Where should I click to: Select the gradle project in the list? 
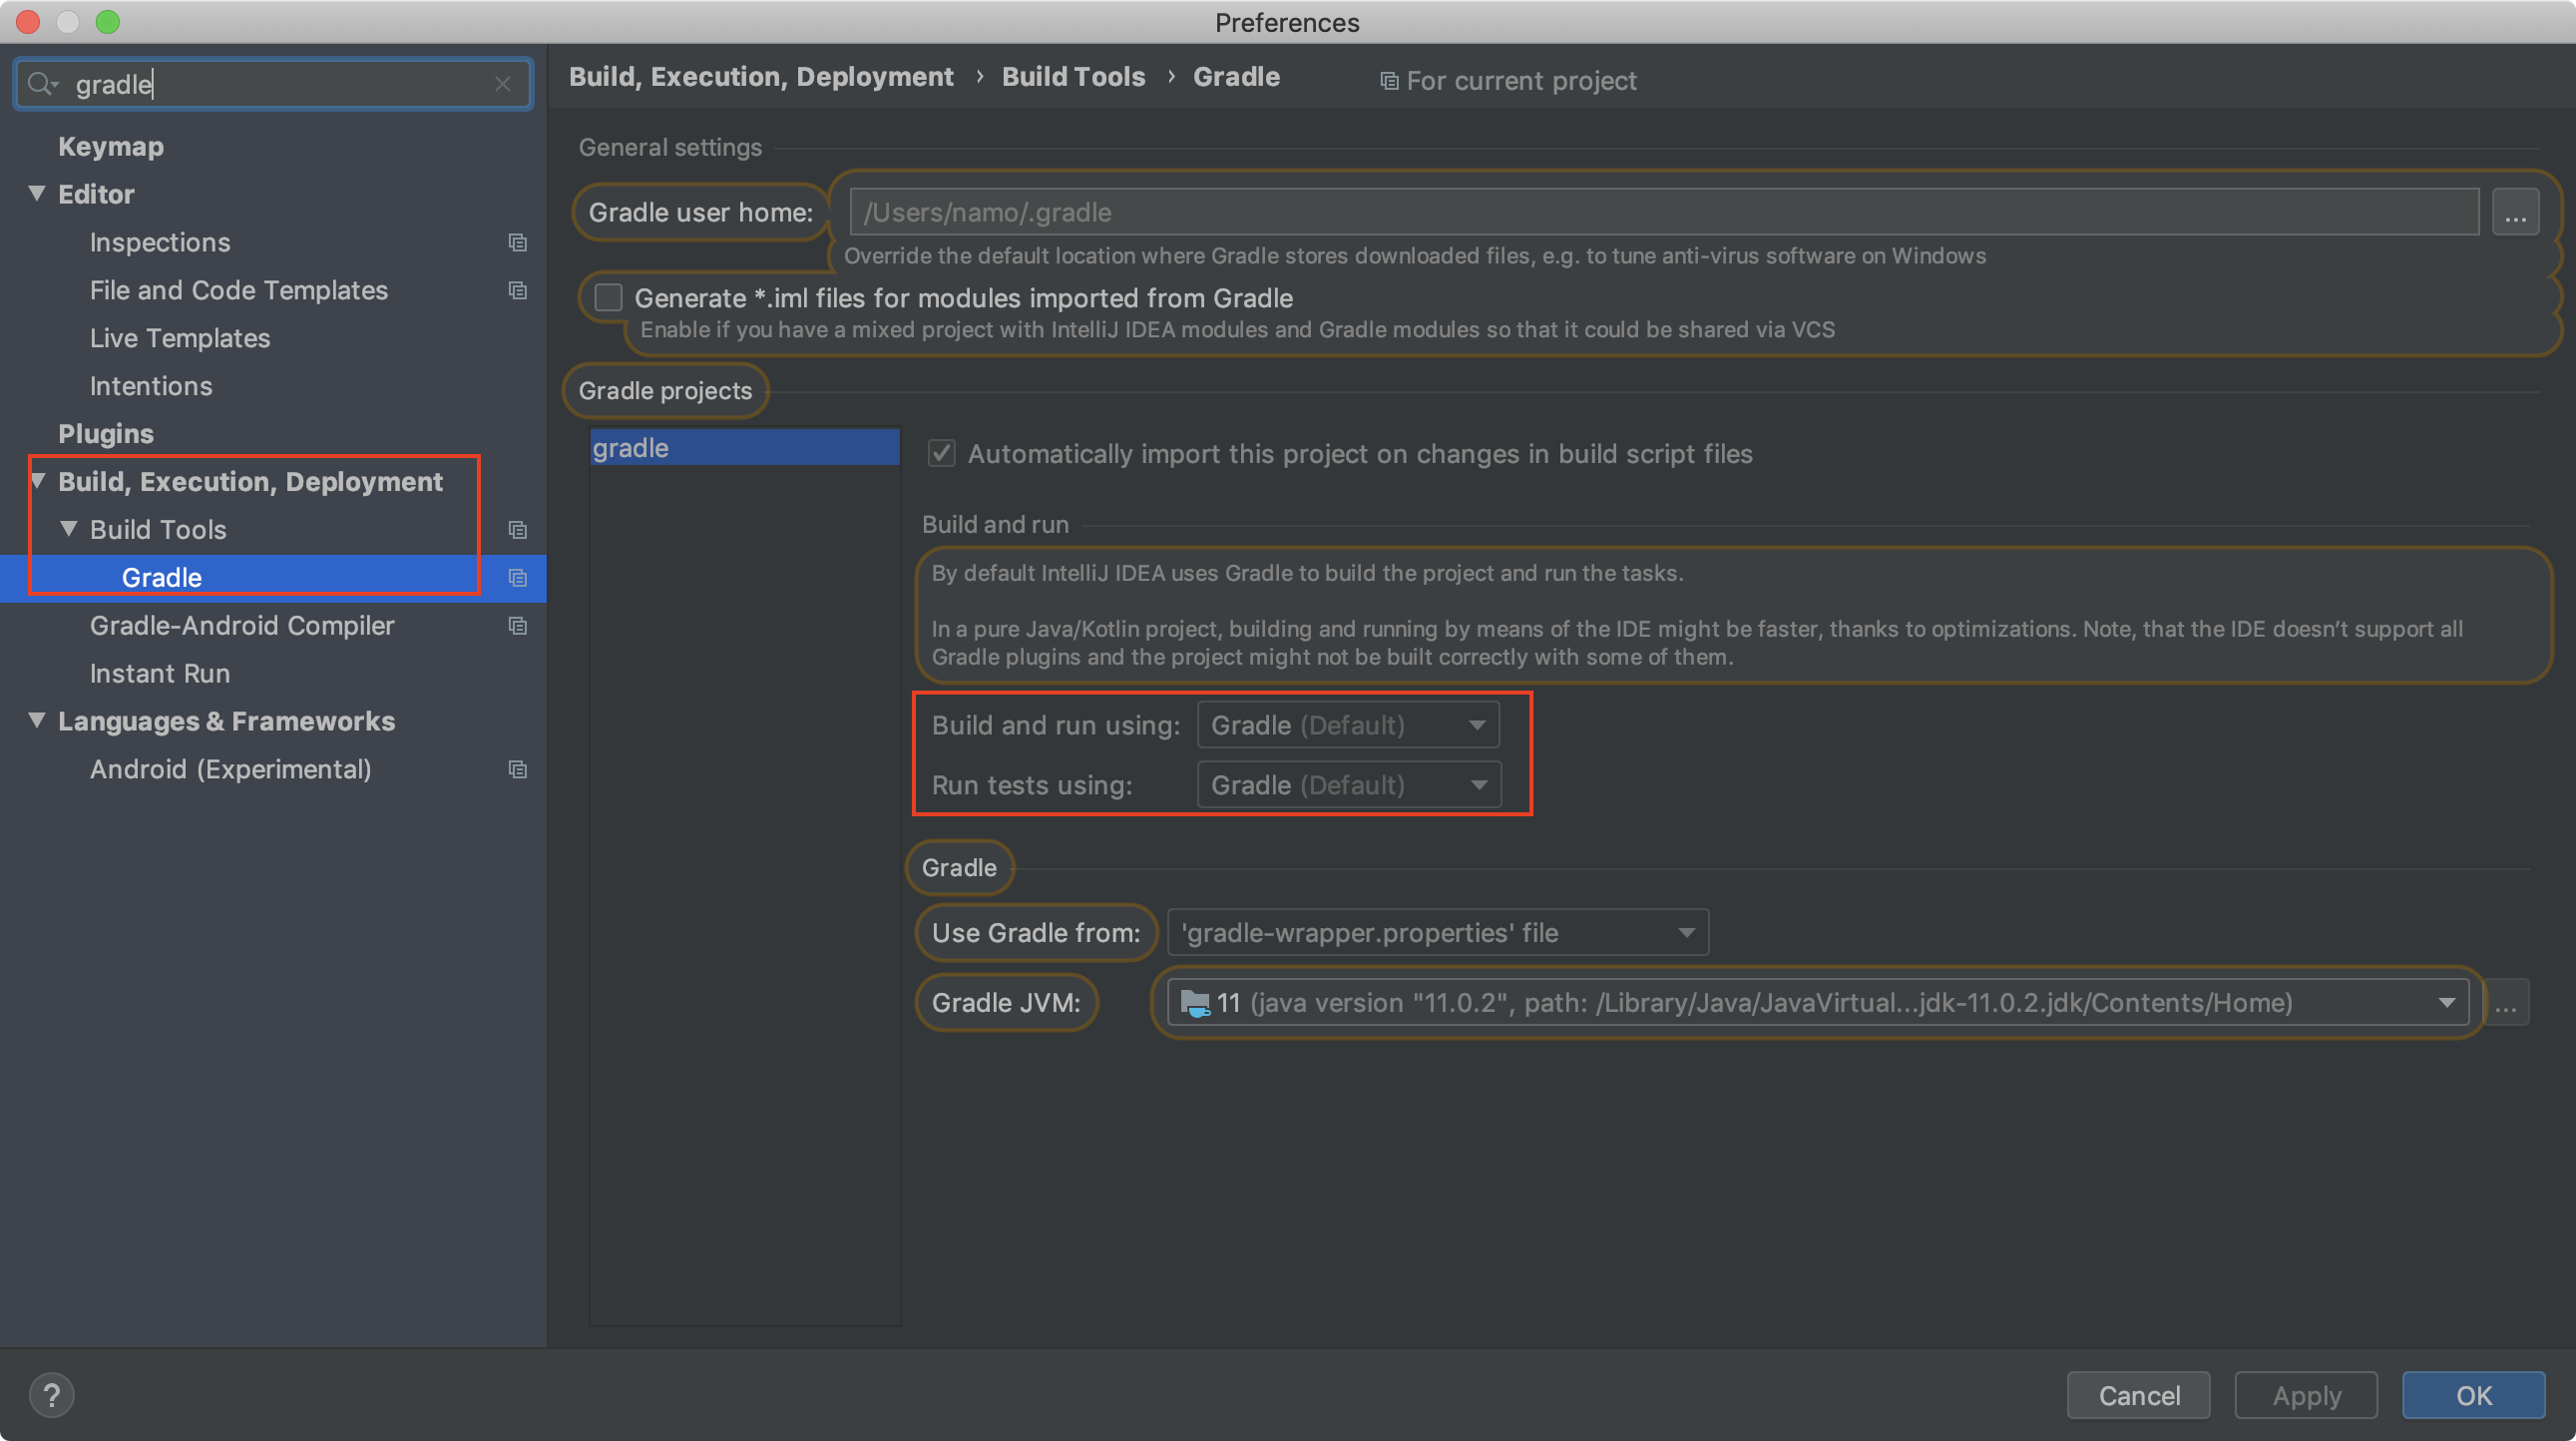tap(745, 447)
